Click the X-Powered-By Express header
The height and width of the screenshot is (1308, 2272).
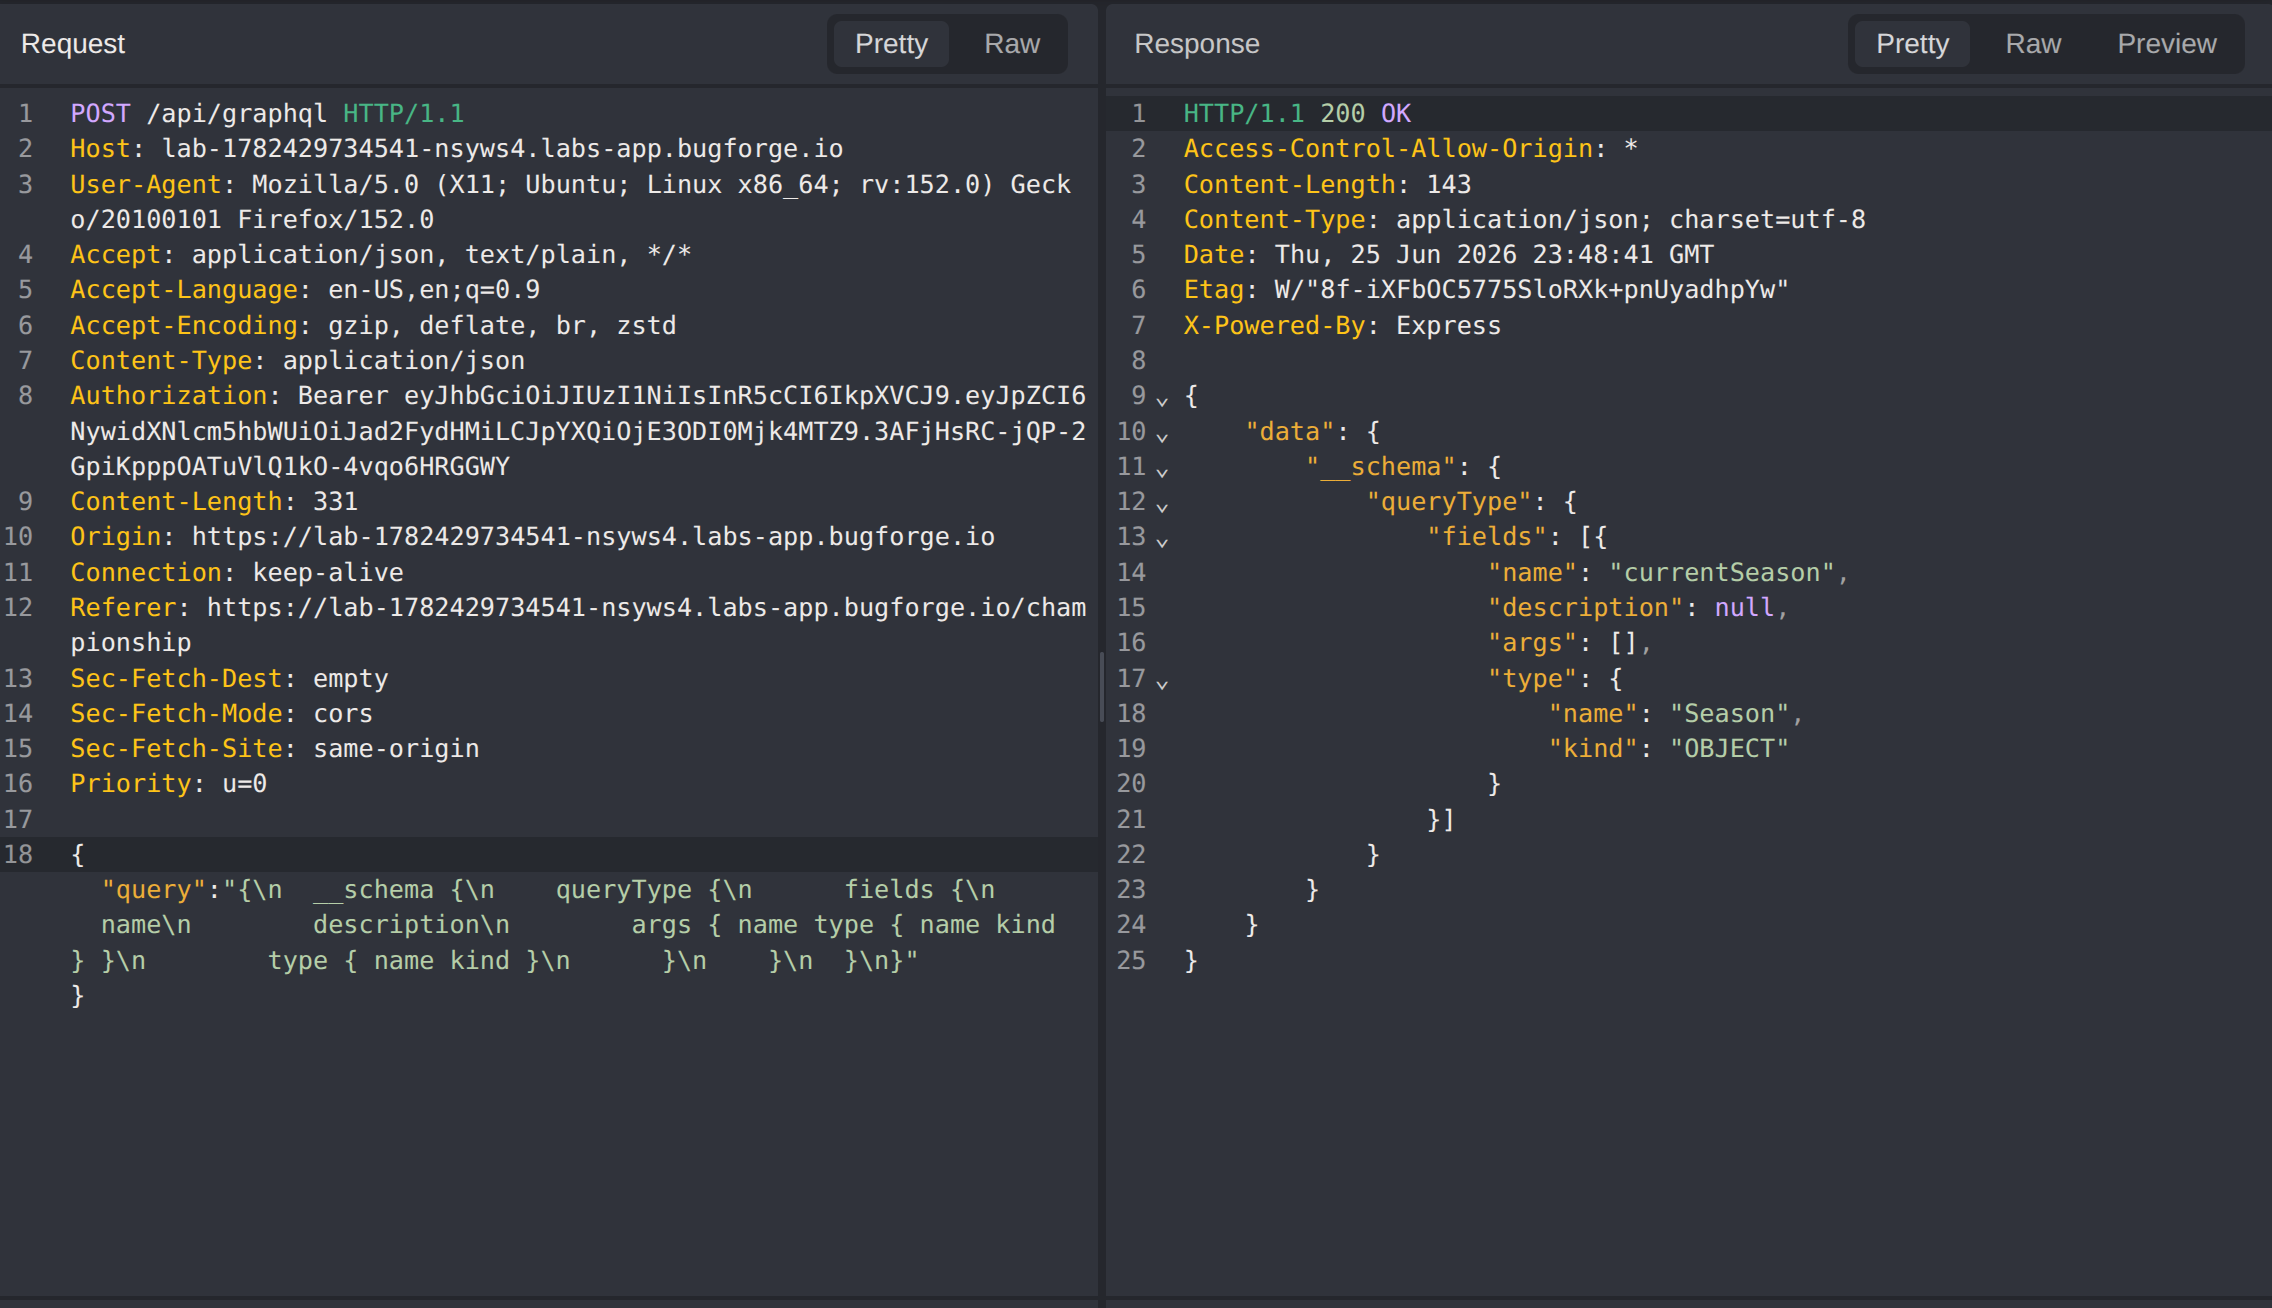[x=1342, y=326]
